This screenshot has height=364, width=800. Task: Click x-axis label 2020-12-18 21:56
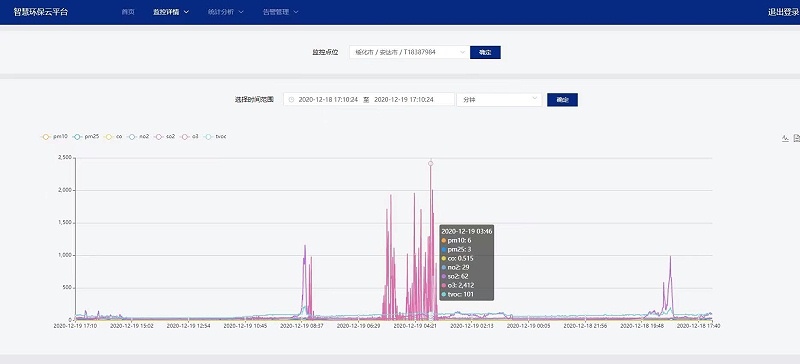[585, 325]
